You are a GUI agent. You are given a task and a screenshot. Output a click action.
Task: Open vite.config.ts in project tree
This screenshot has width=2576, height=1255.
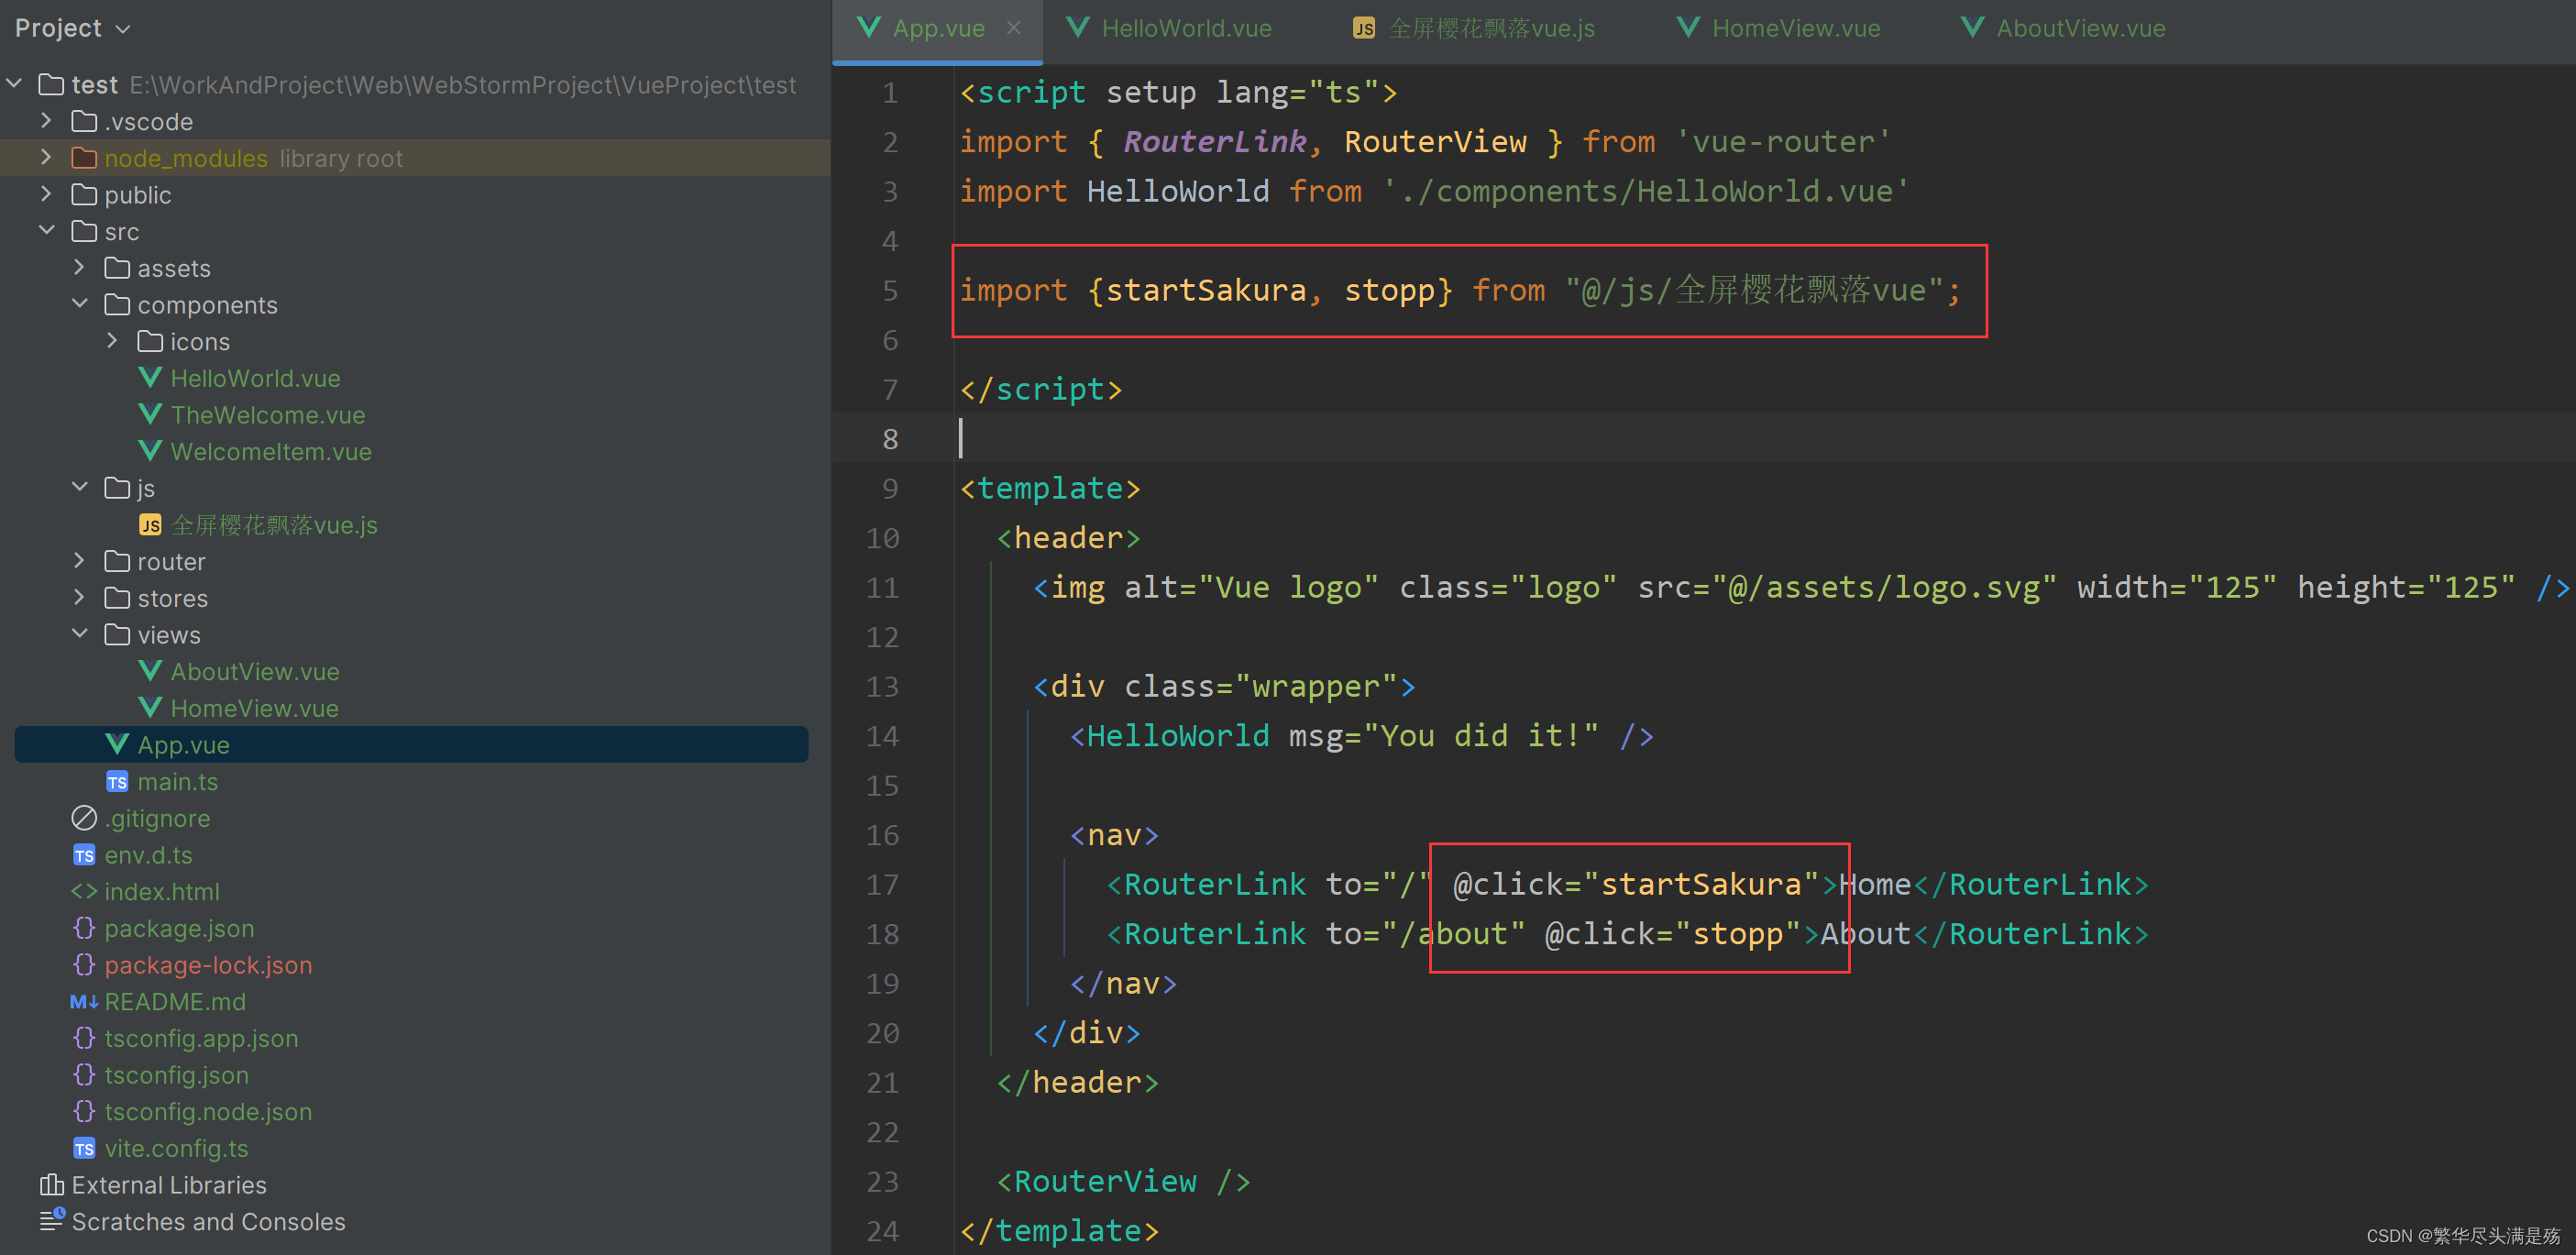coord(176,1148)
